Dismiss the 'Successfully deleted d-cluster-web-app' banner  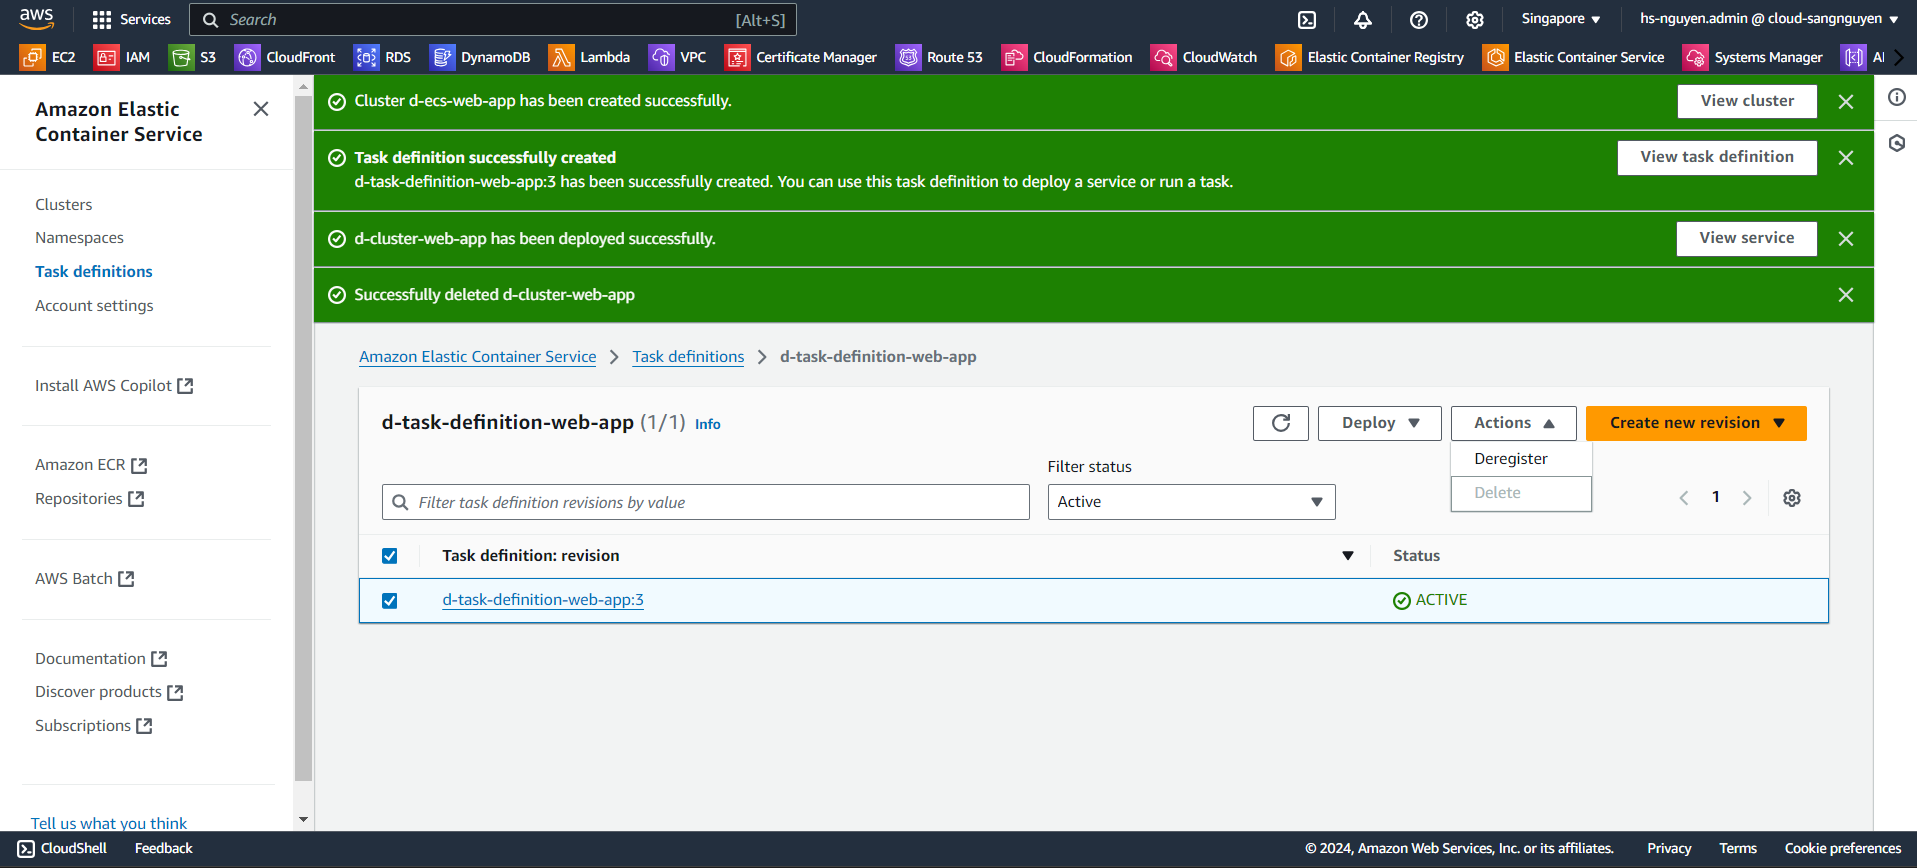pos(1845,295)
